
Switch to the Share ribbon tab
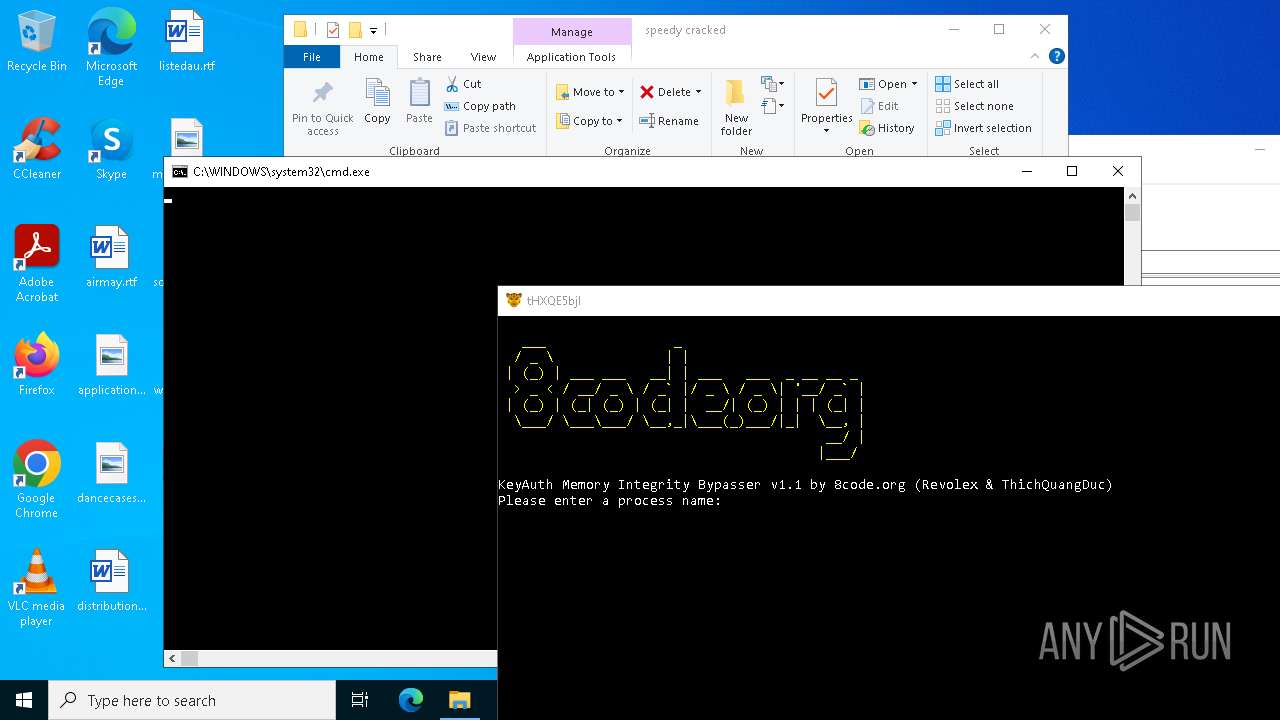(x=427, y=57)
